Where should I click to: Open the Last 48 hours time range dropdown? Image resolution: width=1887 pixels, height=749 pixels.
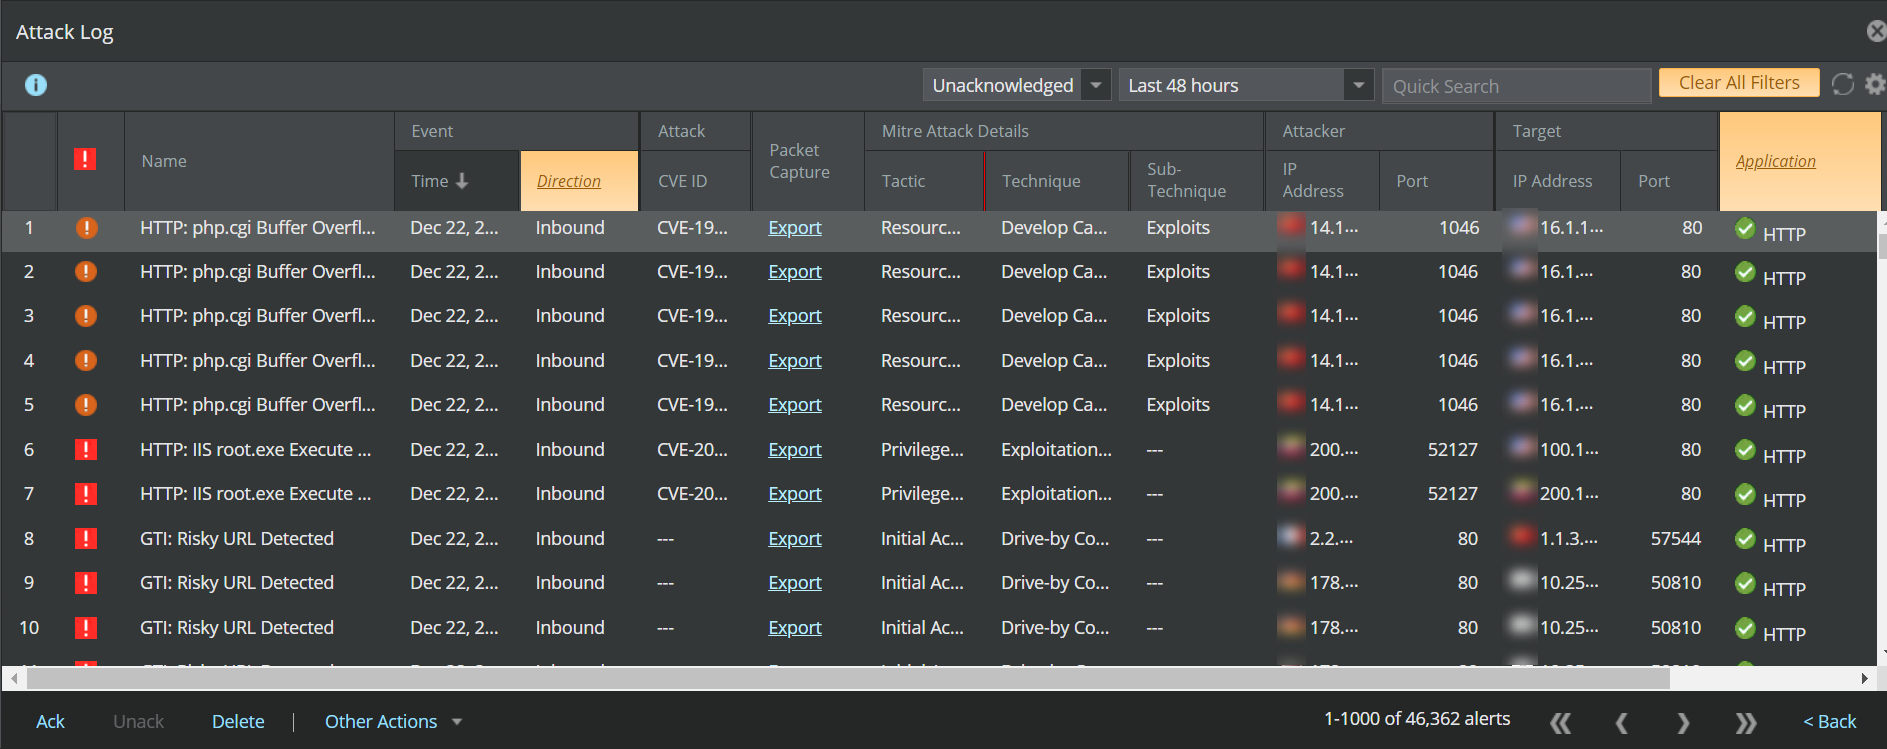click(1247, 85)
